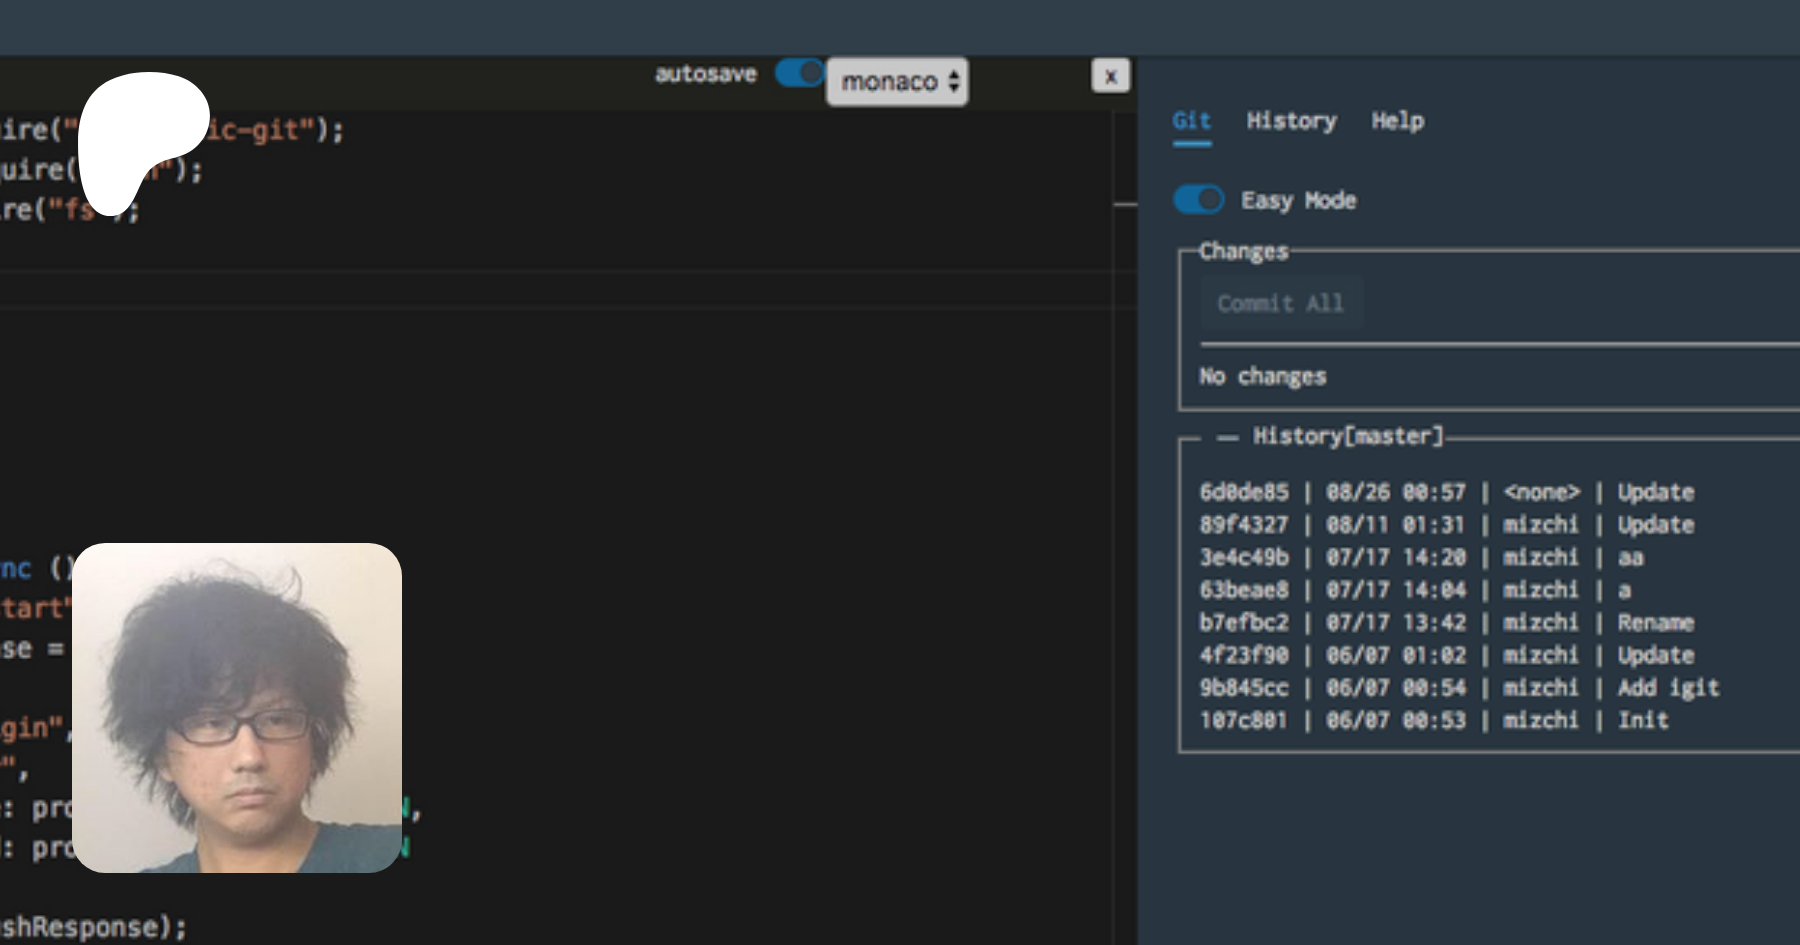Open the History tab
This screenshot has height=945, width=1800.
(x=1290, y=121)
